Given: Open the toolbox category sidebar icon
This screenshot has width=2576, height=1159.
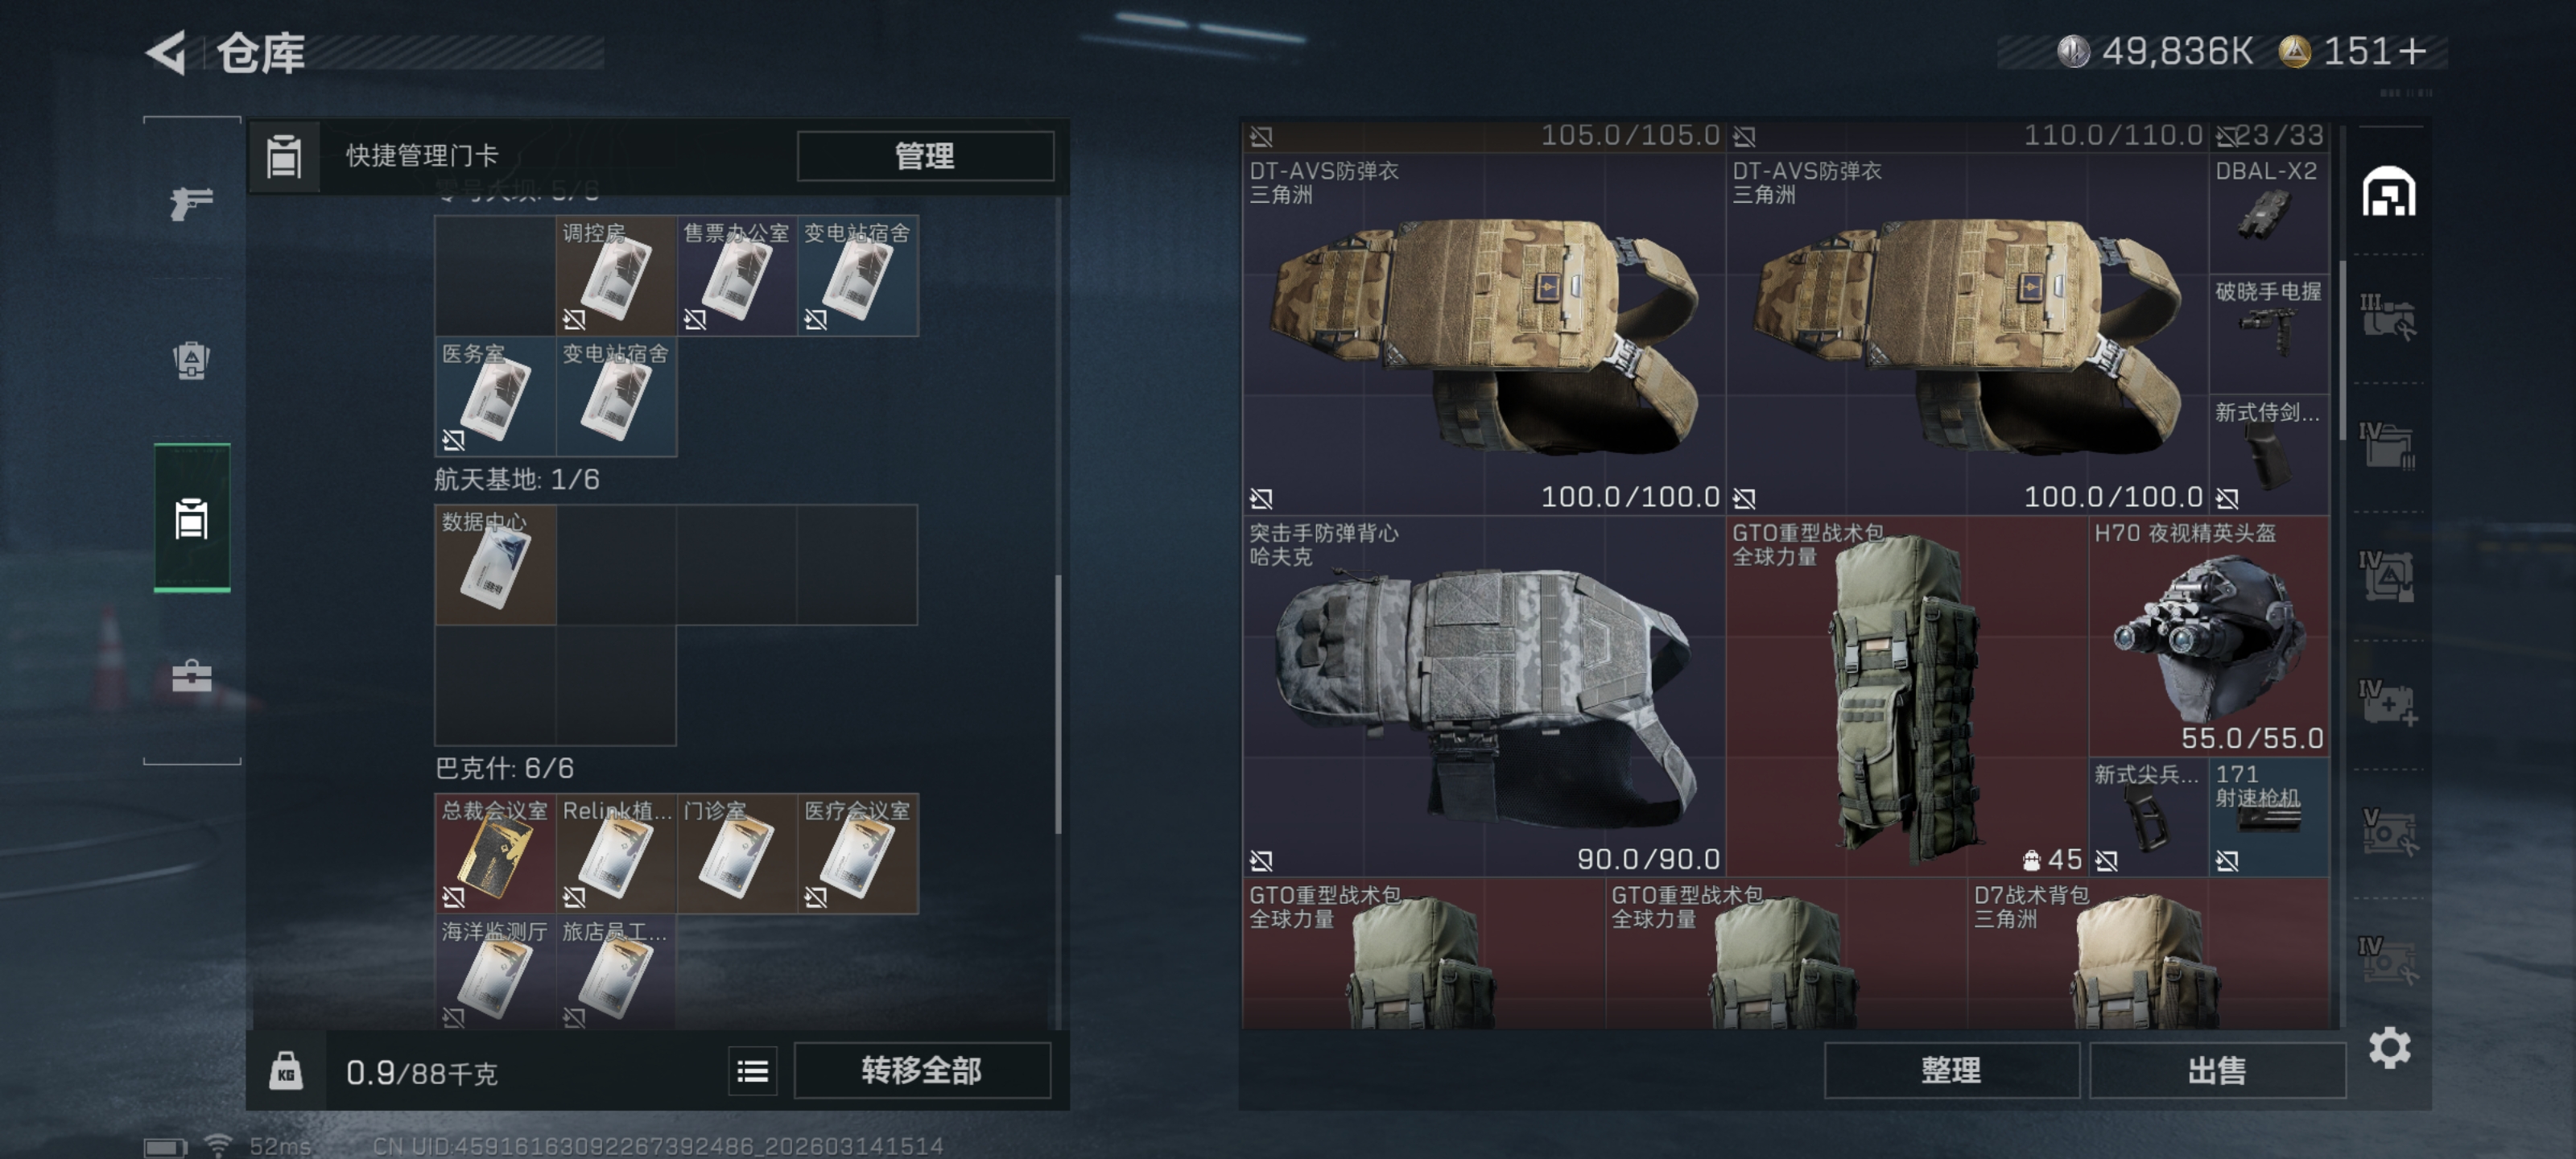Looking at the screenshot, I should pos(191,676).
